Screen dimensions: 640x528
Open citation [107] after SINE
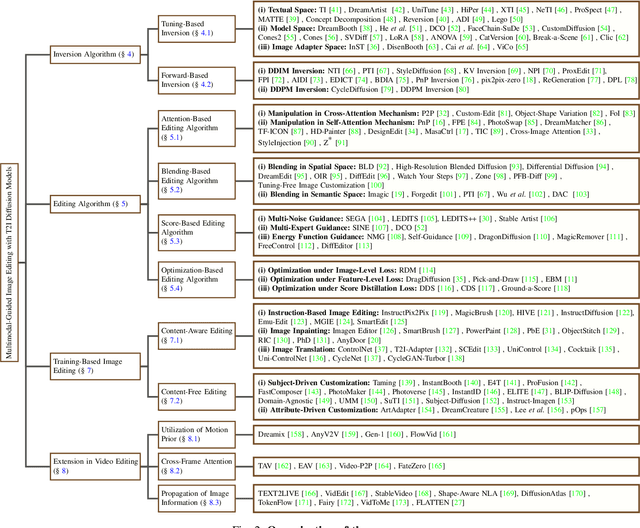point(380,228)
